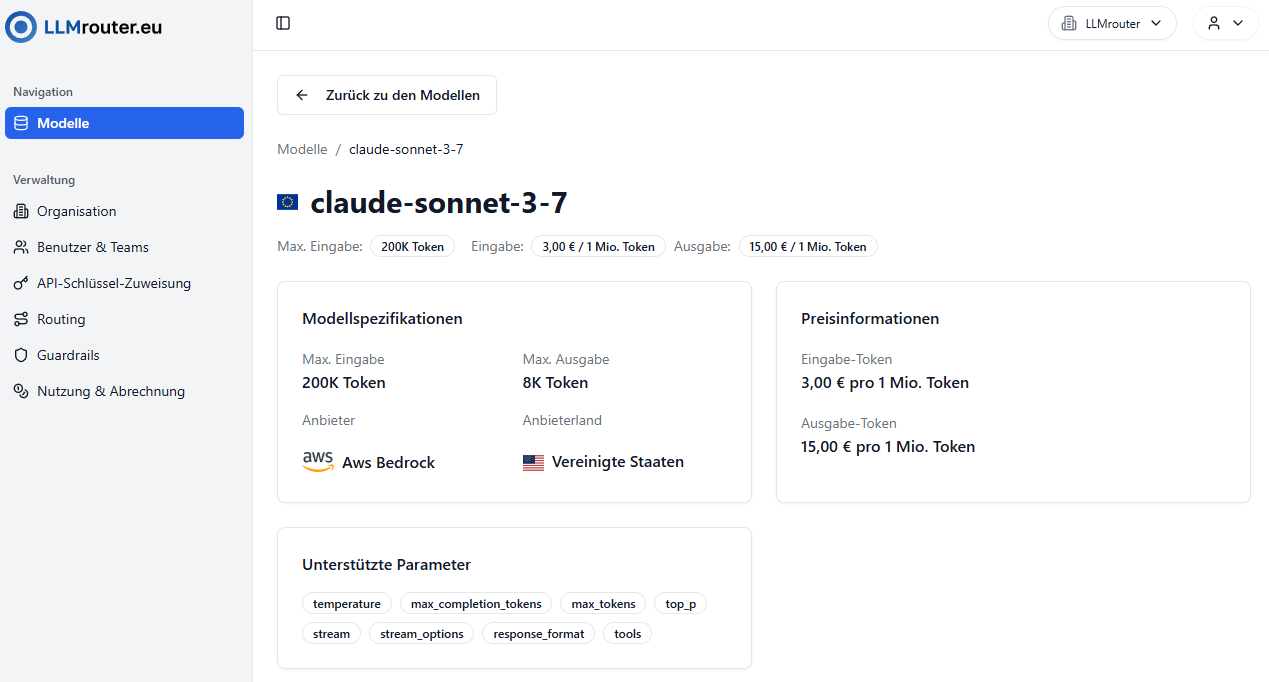Image resolution: width=1269 pixels, height=682 pixels.
Task: Click the temperature parameter tag
Action: point(347,604)
